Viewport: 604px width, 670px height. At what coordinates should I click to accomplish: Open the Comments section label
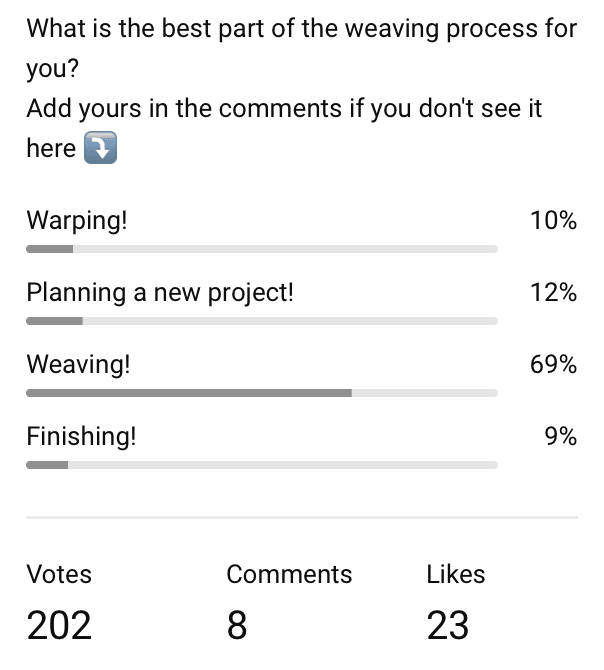289,574
